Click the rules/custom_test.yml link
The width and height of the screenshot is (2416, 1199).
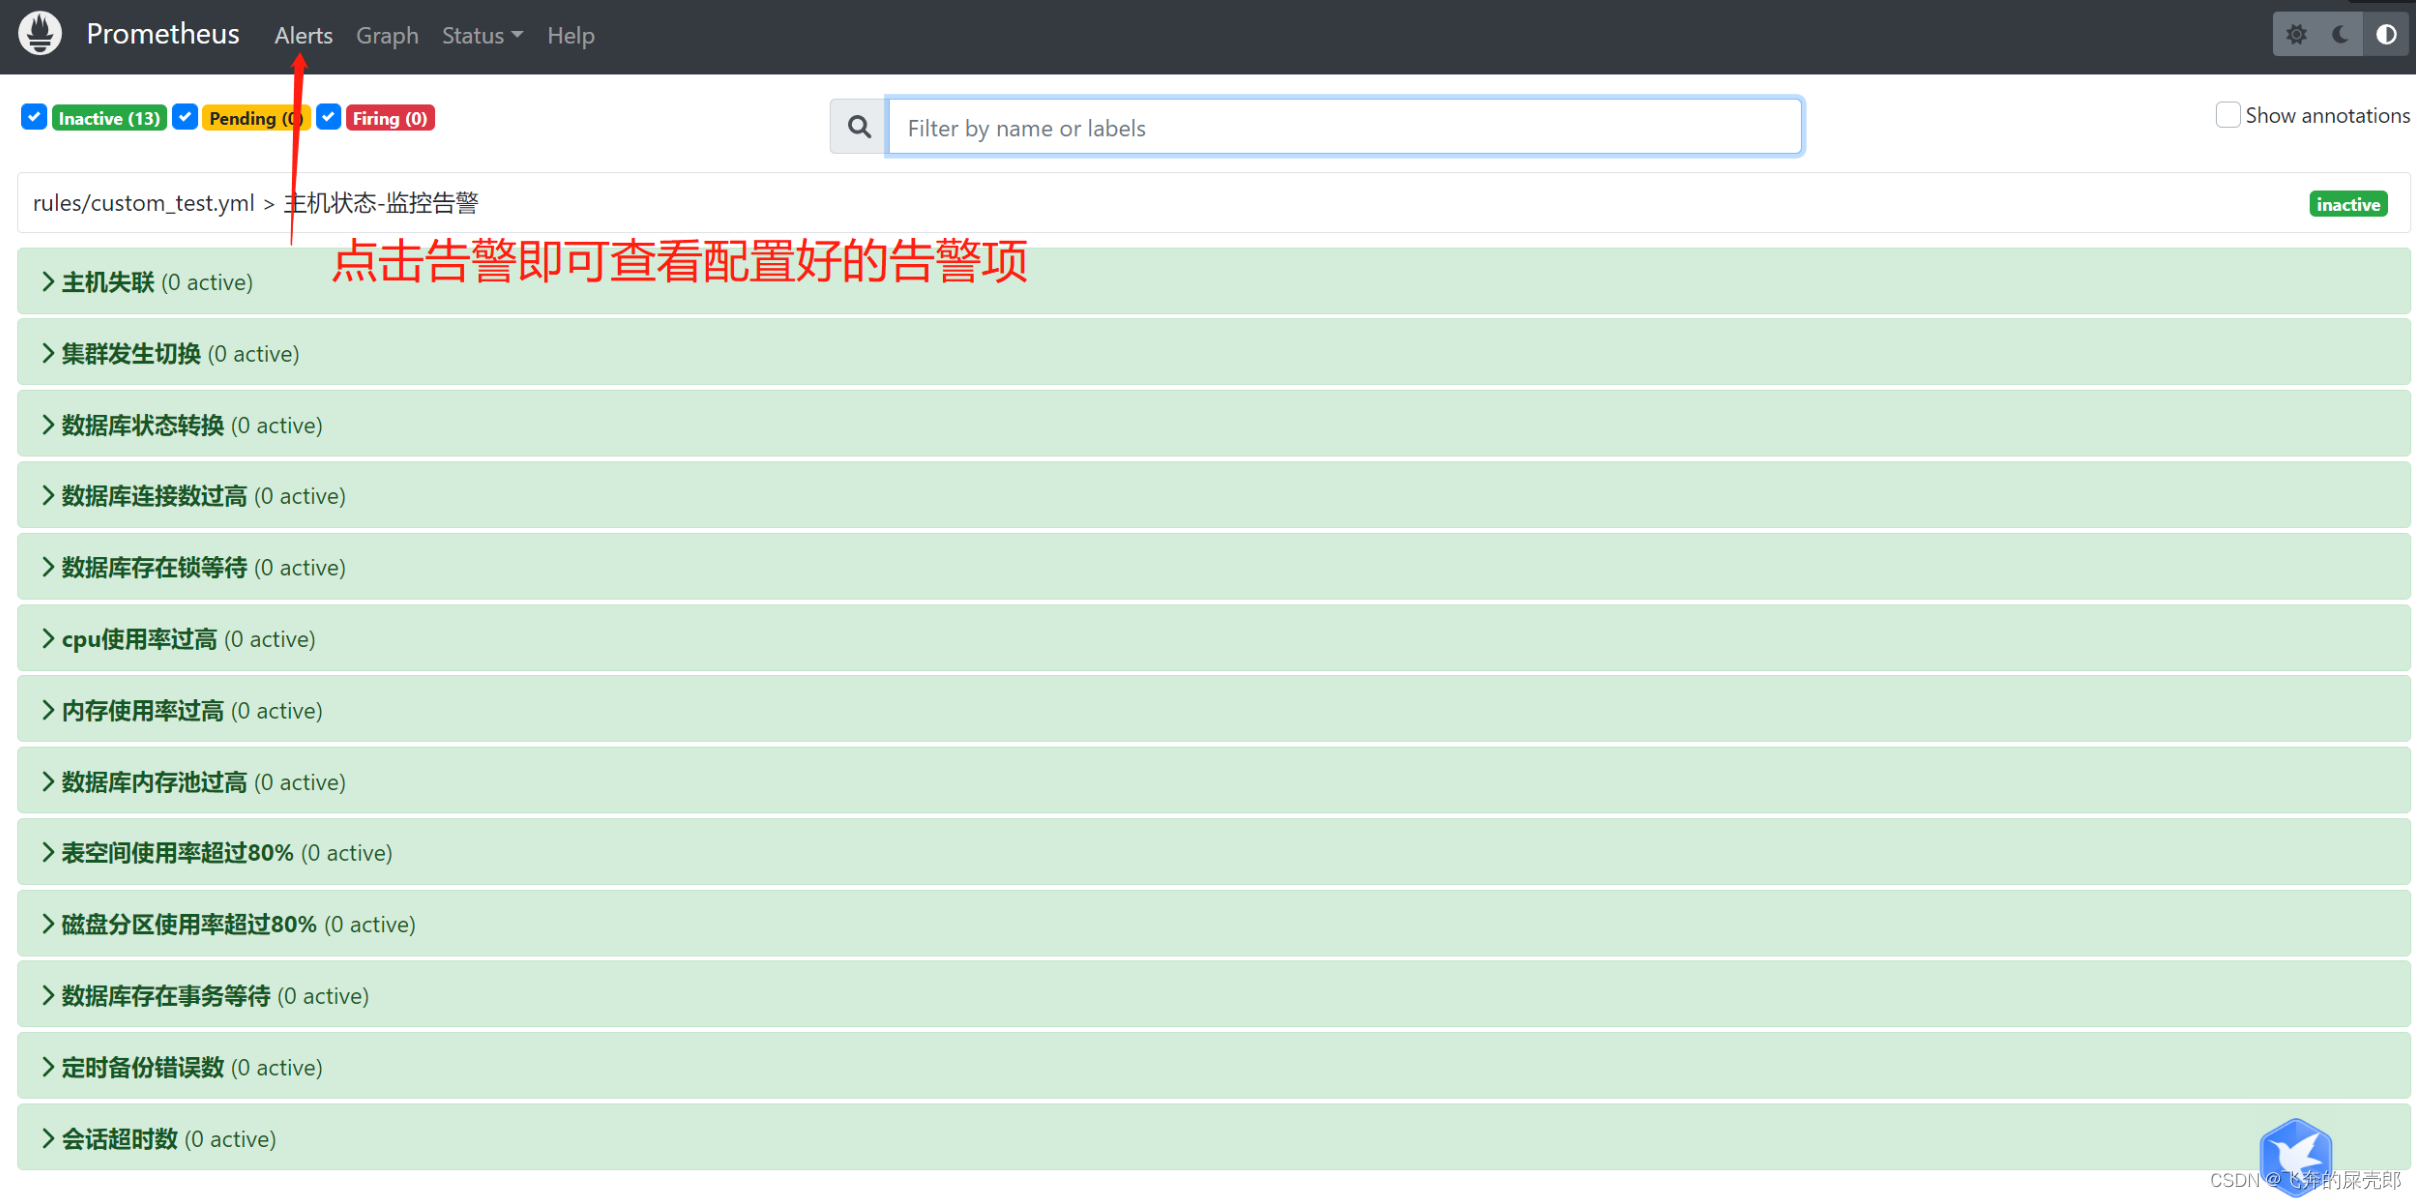pyautogui.click(x=143, y=202)
